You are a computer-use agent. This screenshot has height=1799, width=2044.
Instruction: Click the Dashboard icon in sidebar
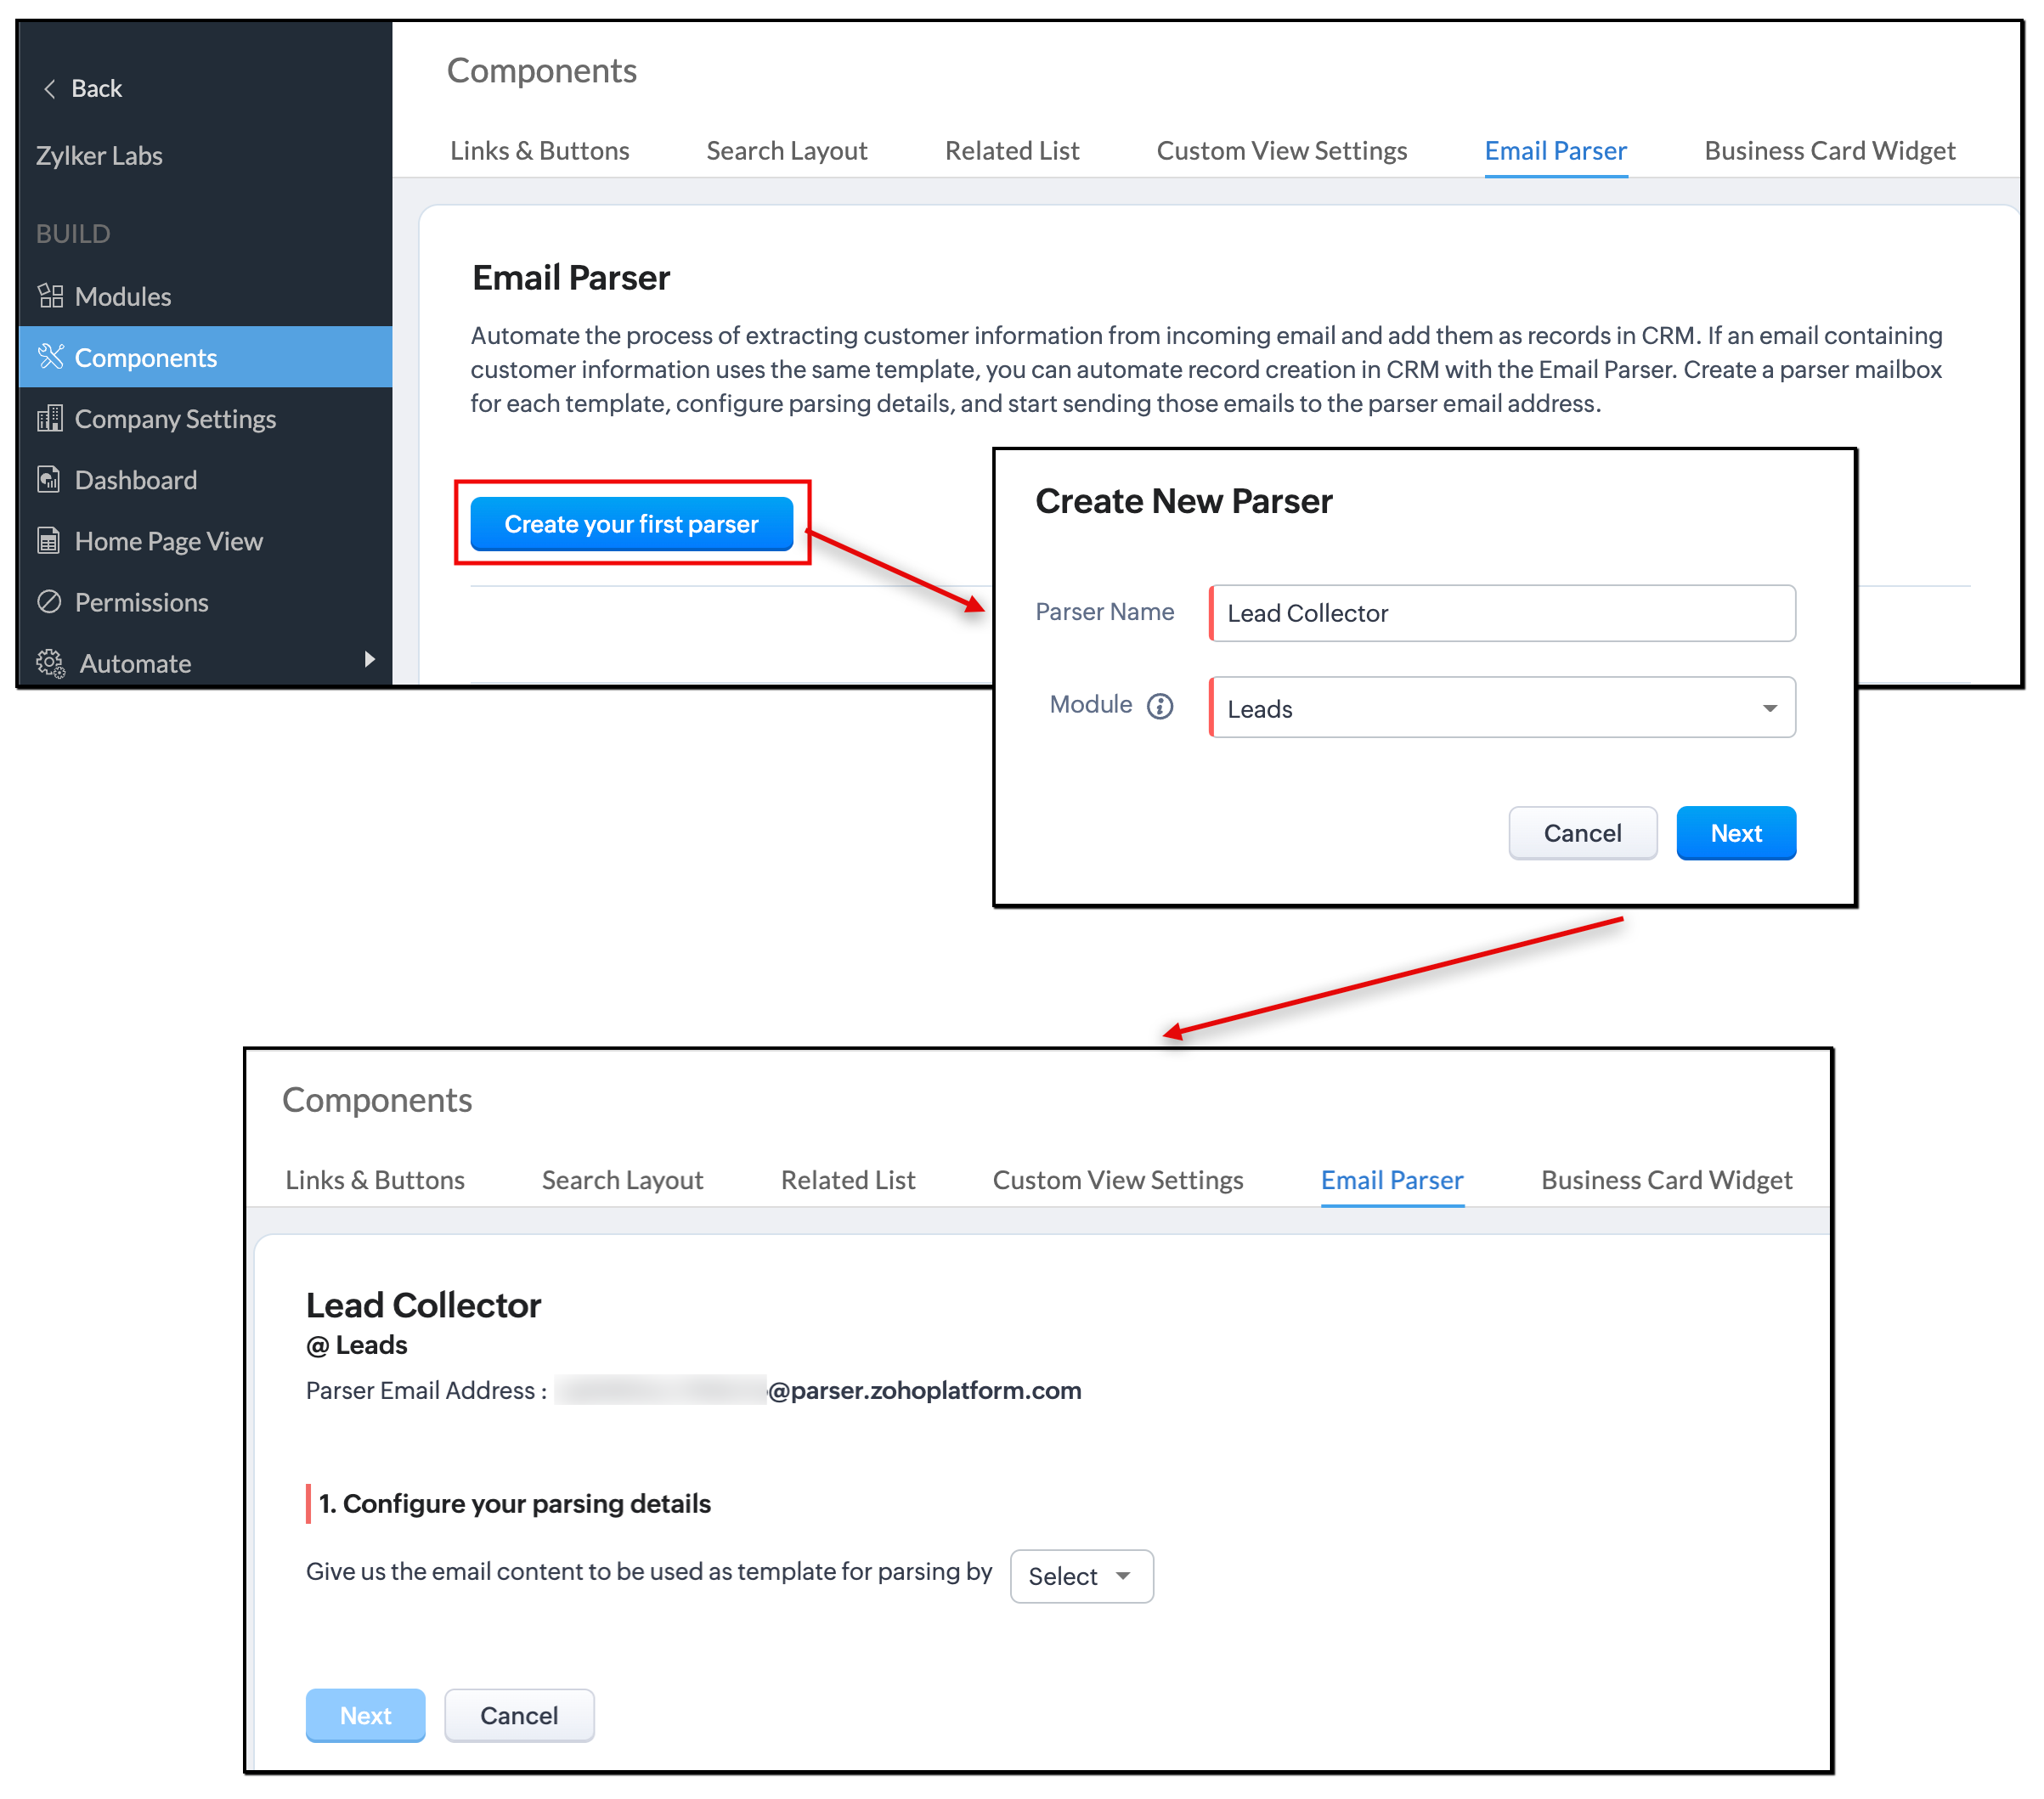point(49,480)
